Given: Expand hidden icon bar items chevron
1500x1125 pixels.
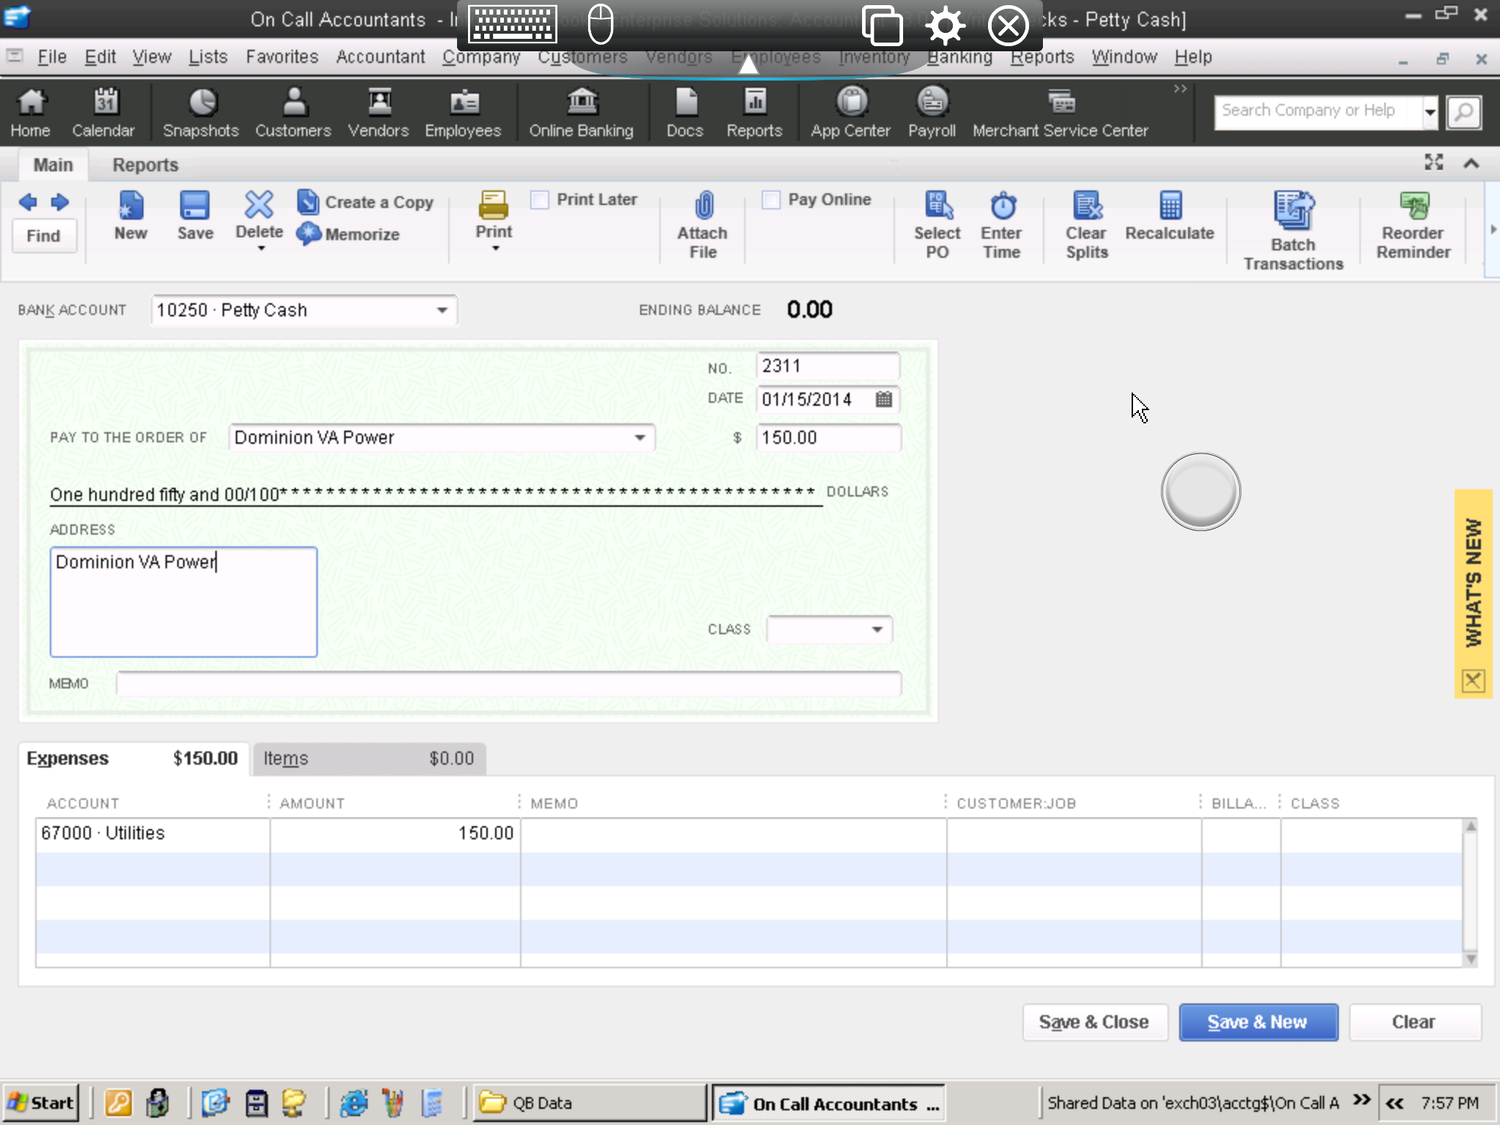Looking at the screenshot, I should [1180, 89].
